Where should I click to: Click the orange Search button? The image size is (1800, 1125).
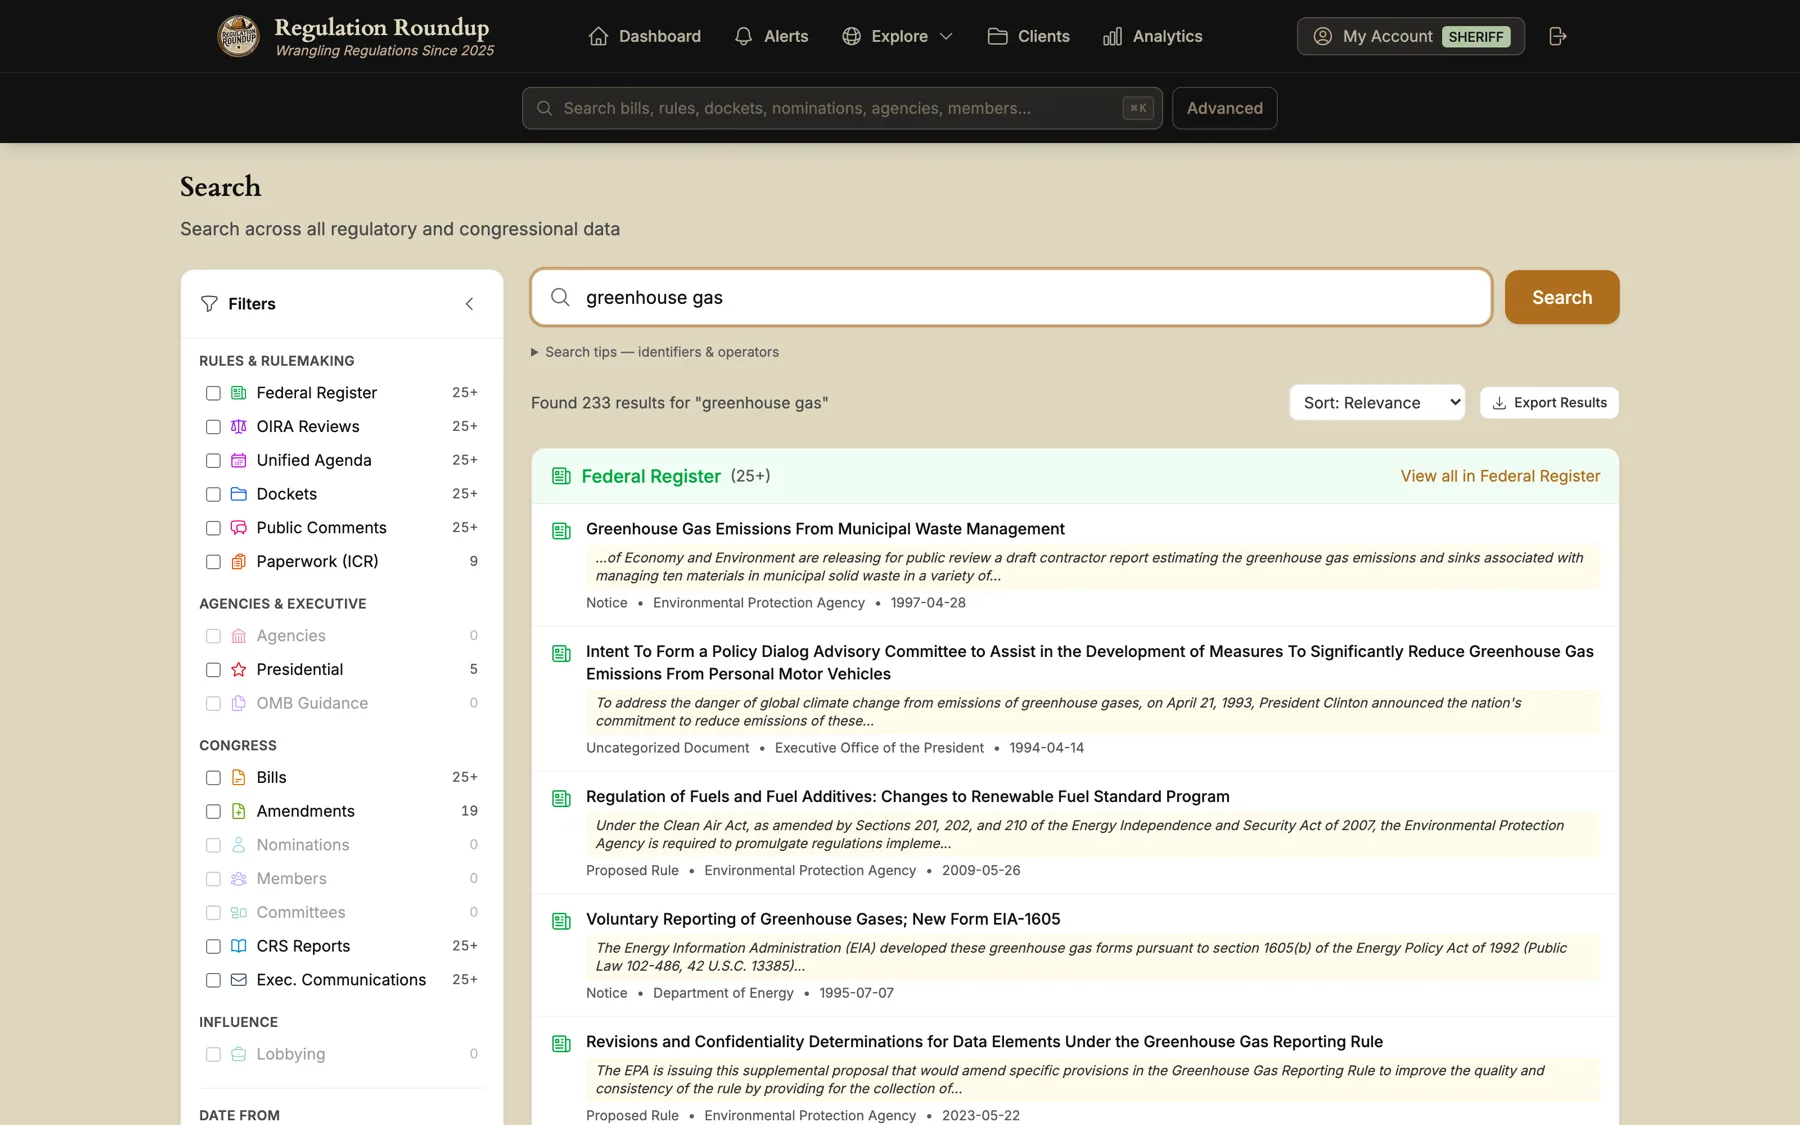click(x=1562, y=297)
